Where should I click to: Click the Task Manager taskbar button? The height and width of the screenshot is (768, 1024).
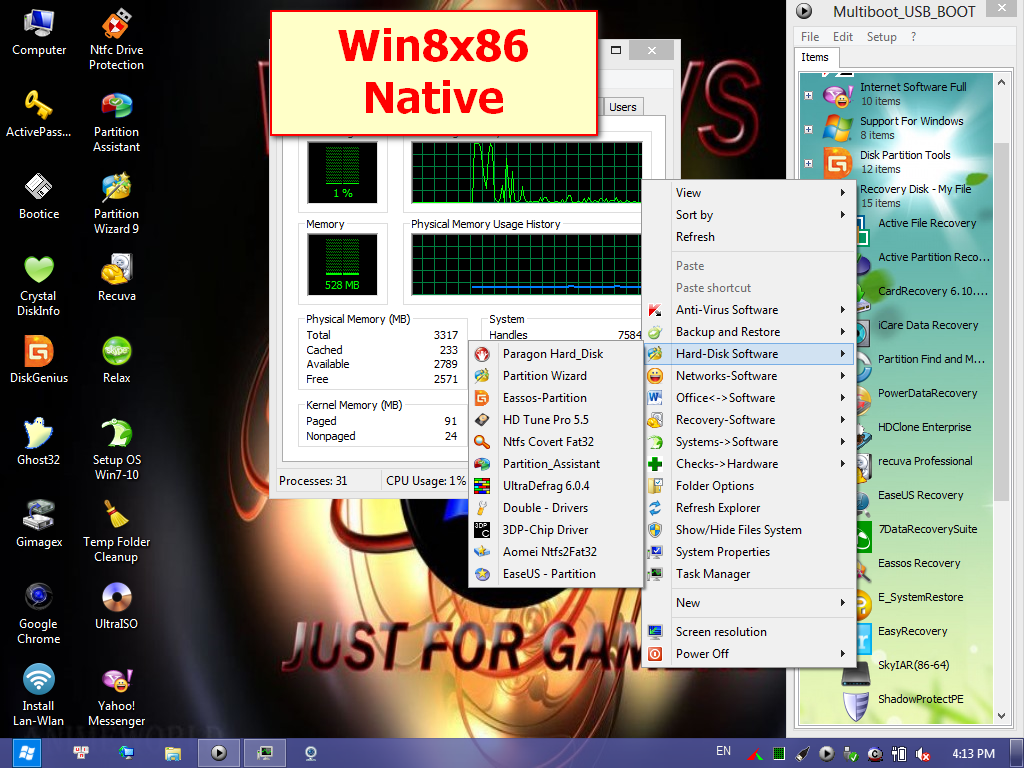[x=264, y=753]
